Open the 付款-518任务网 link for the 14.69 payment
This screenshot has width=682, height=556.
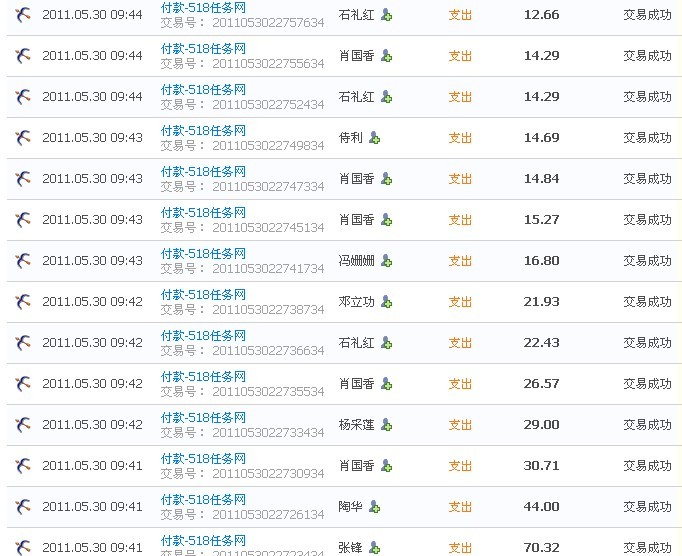[203, 131]
